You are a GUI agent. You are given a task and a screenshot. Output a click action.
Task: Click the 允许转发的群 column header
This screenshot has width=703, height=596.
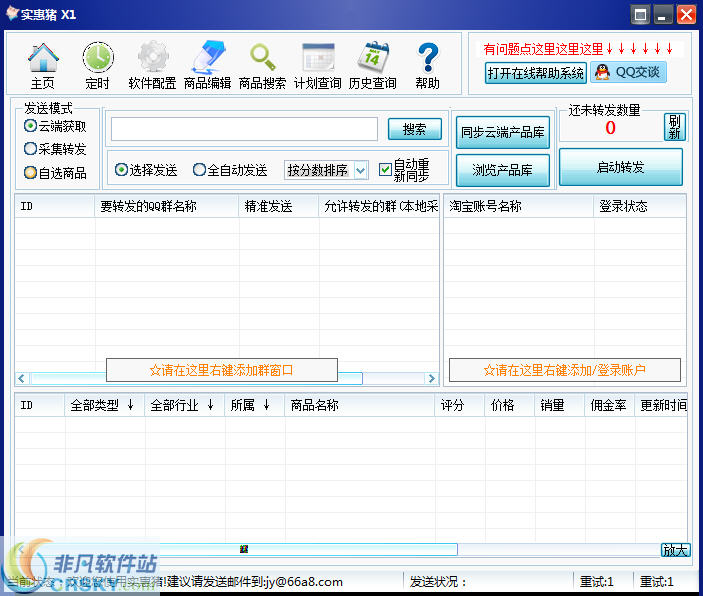pos(379,206)
